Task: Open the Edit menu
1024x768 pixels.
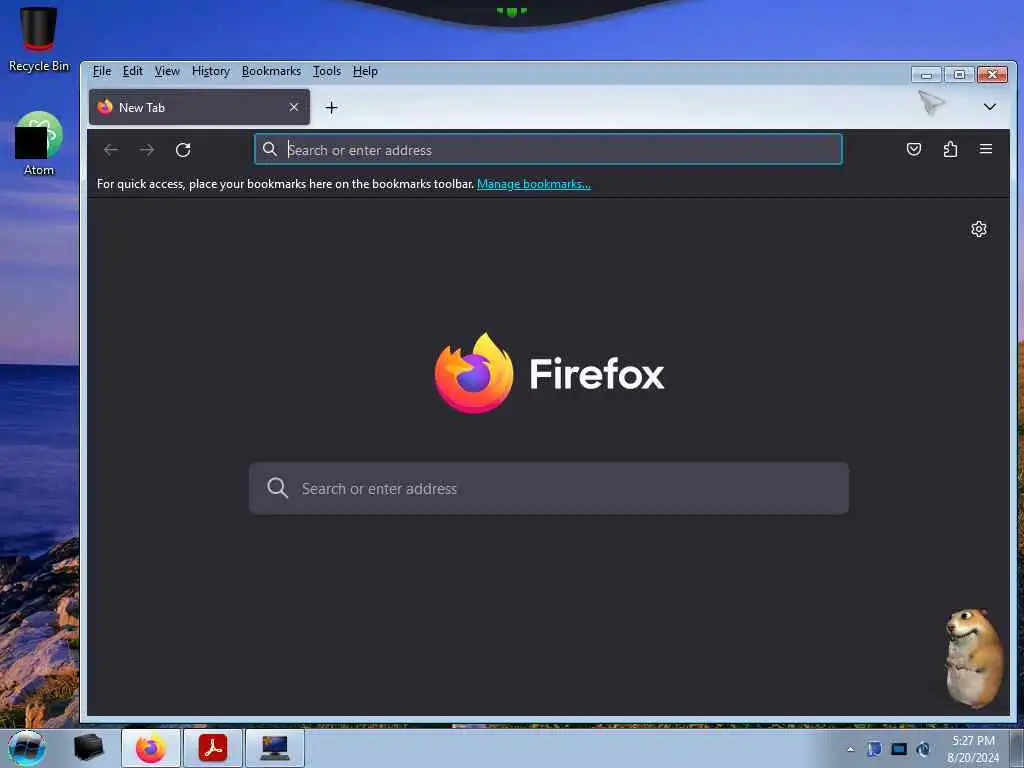Action: pyautogui.click(x=133, y=71)
